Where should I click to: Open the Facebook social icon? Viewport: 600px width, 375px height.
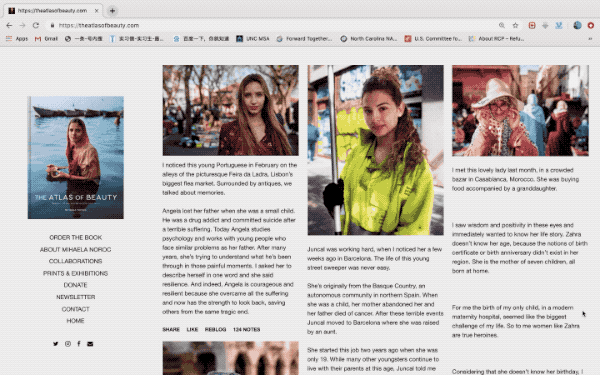[79, 344]
